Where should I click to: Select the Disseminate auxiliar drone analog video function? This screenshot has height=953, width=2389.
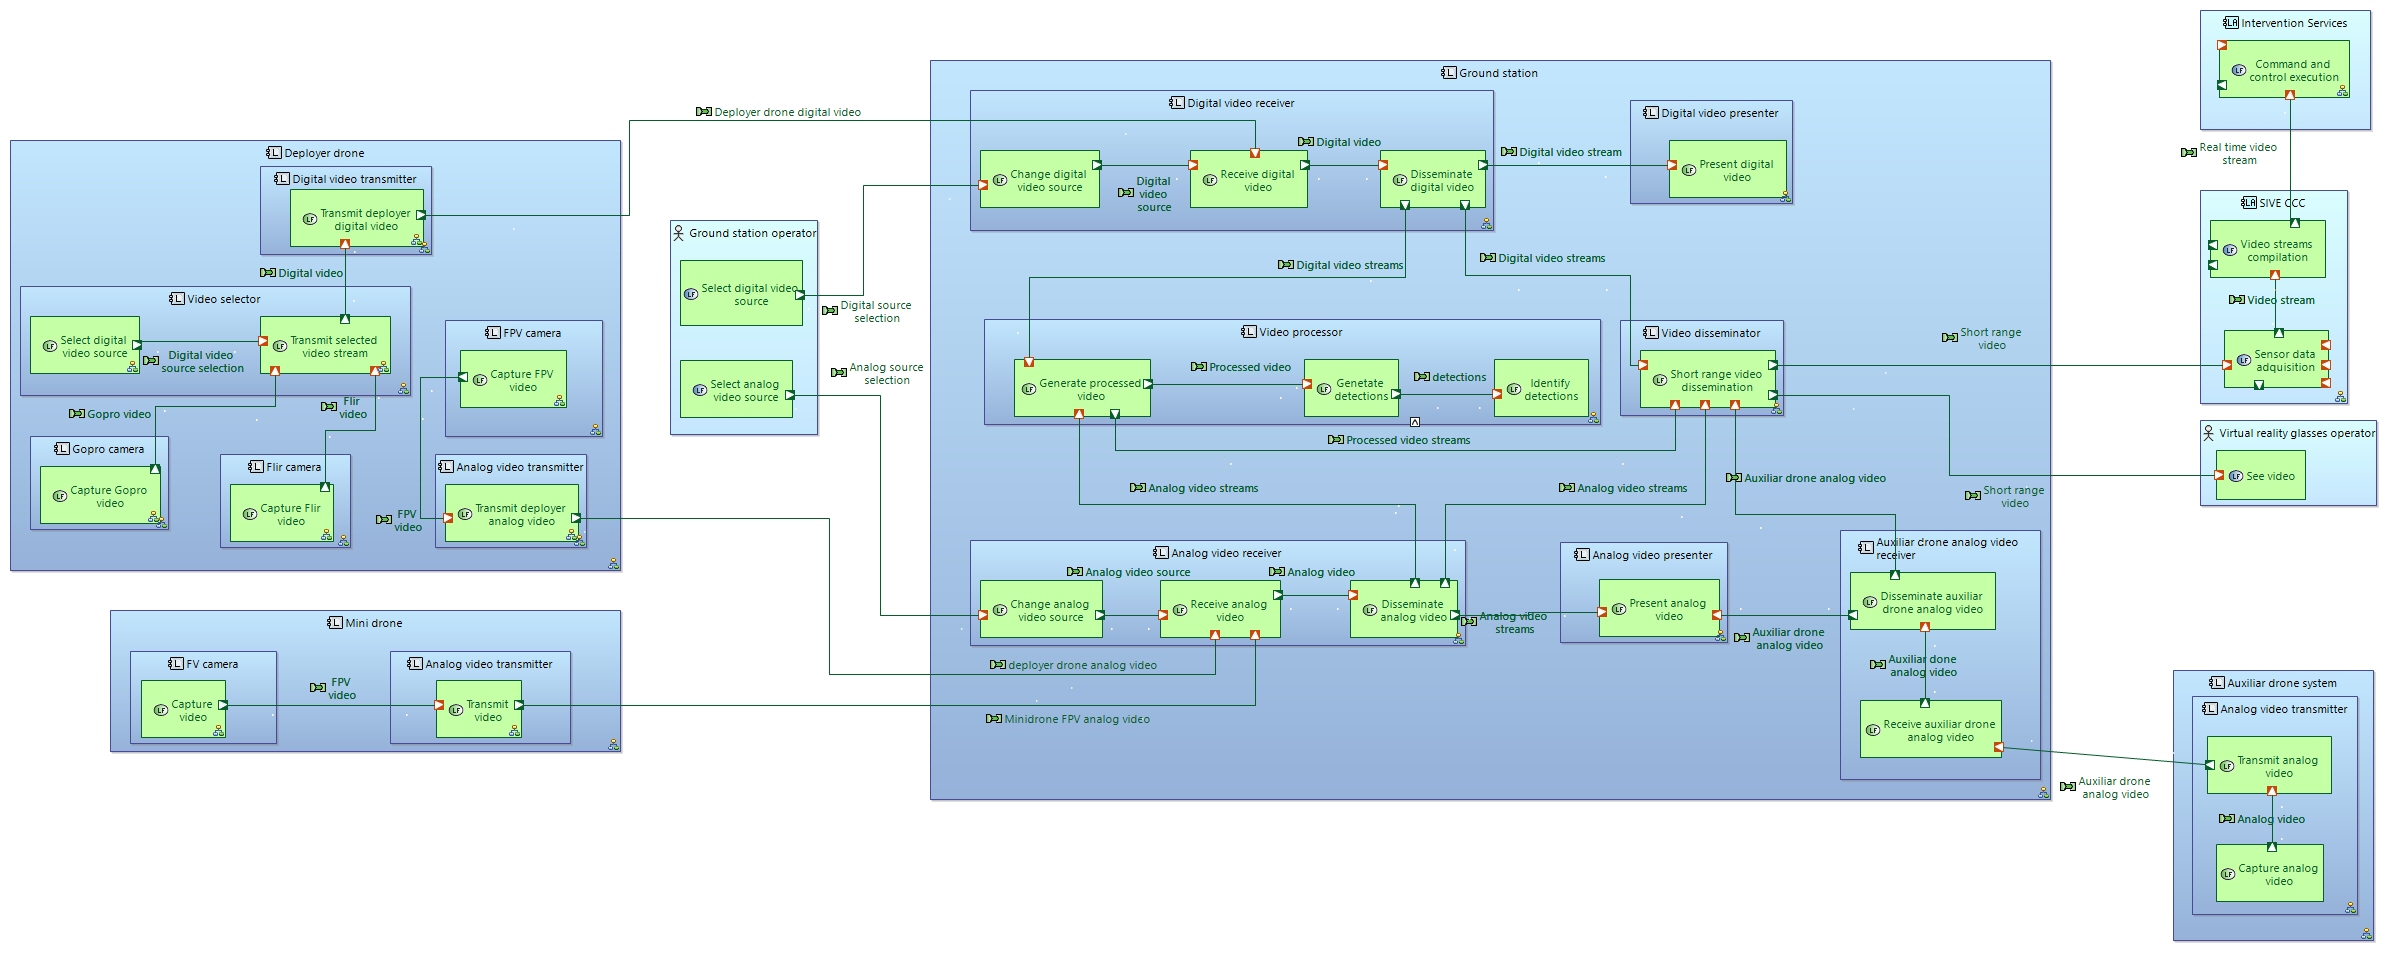1923,601
